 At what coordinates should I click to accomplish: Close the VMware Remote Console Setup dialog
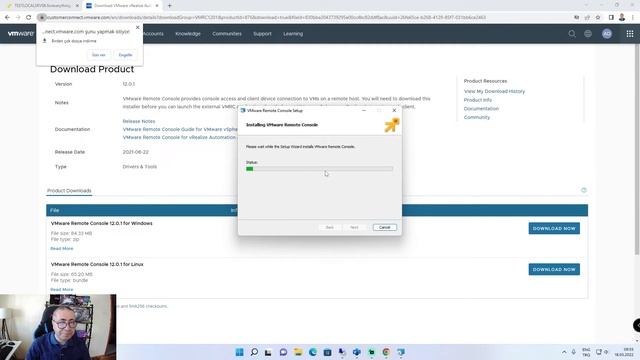pyautogui.click(x=394, y=111)
